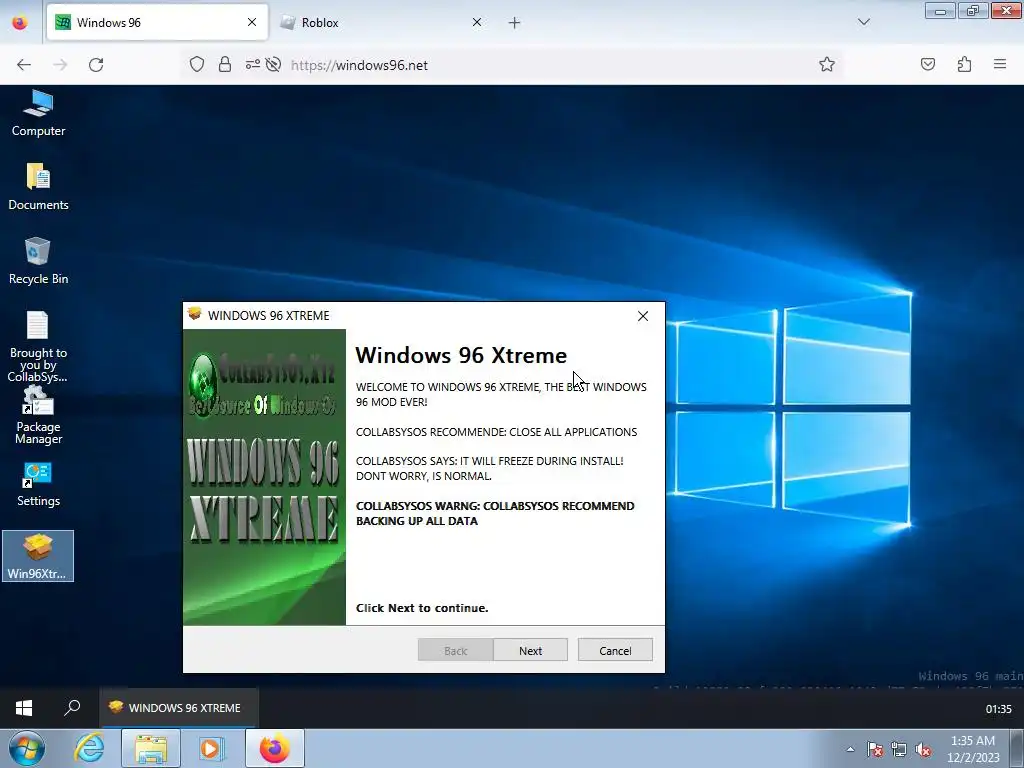Open the Firefox application menu
This screenshot has height=768, width=1024.
pos(1000,64)
